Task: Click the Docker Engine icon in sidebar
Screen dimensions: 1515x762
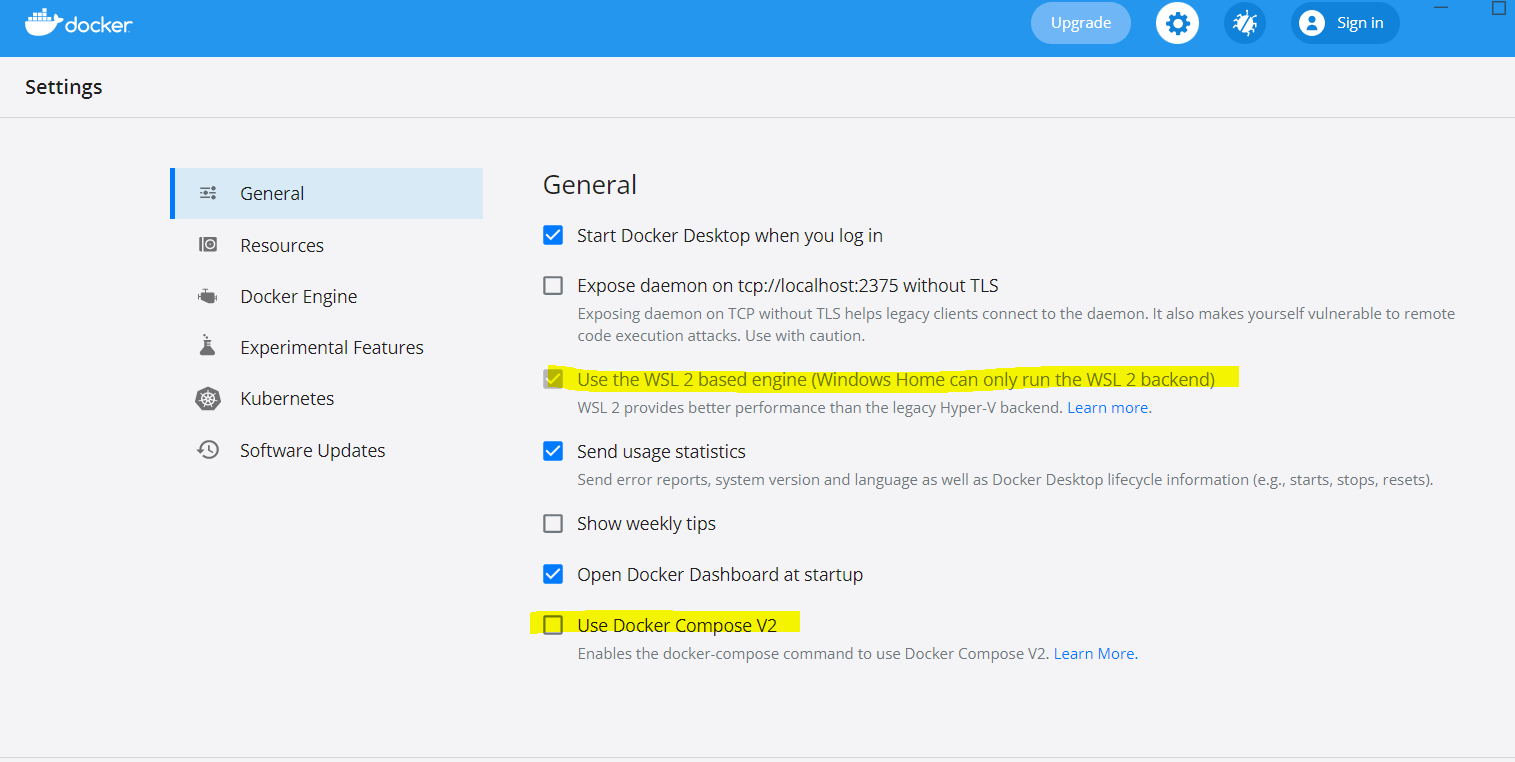Action: [x=208, y=296]
